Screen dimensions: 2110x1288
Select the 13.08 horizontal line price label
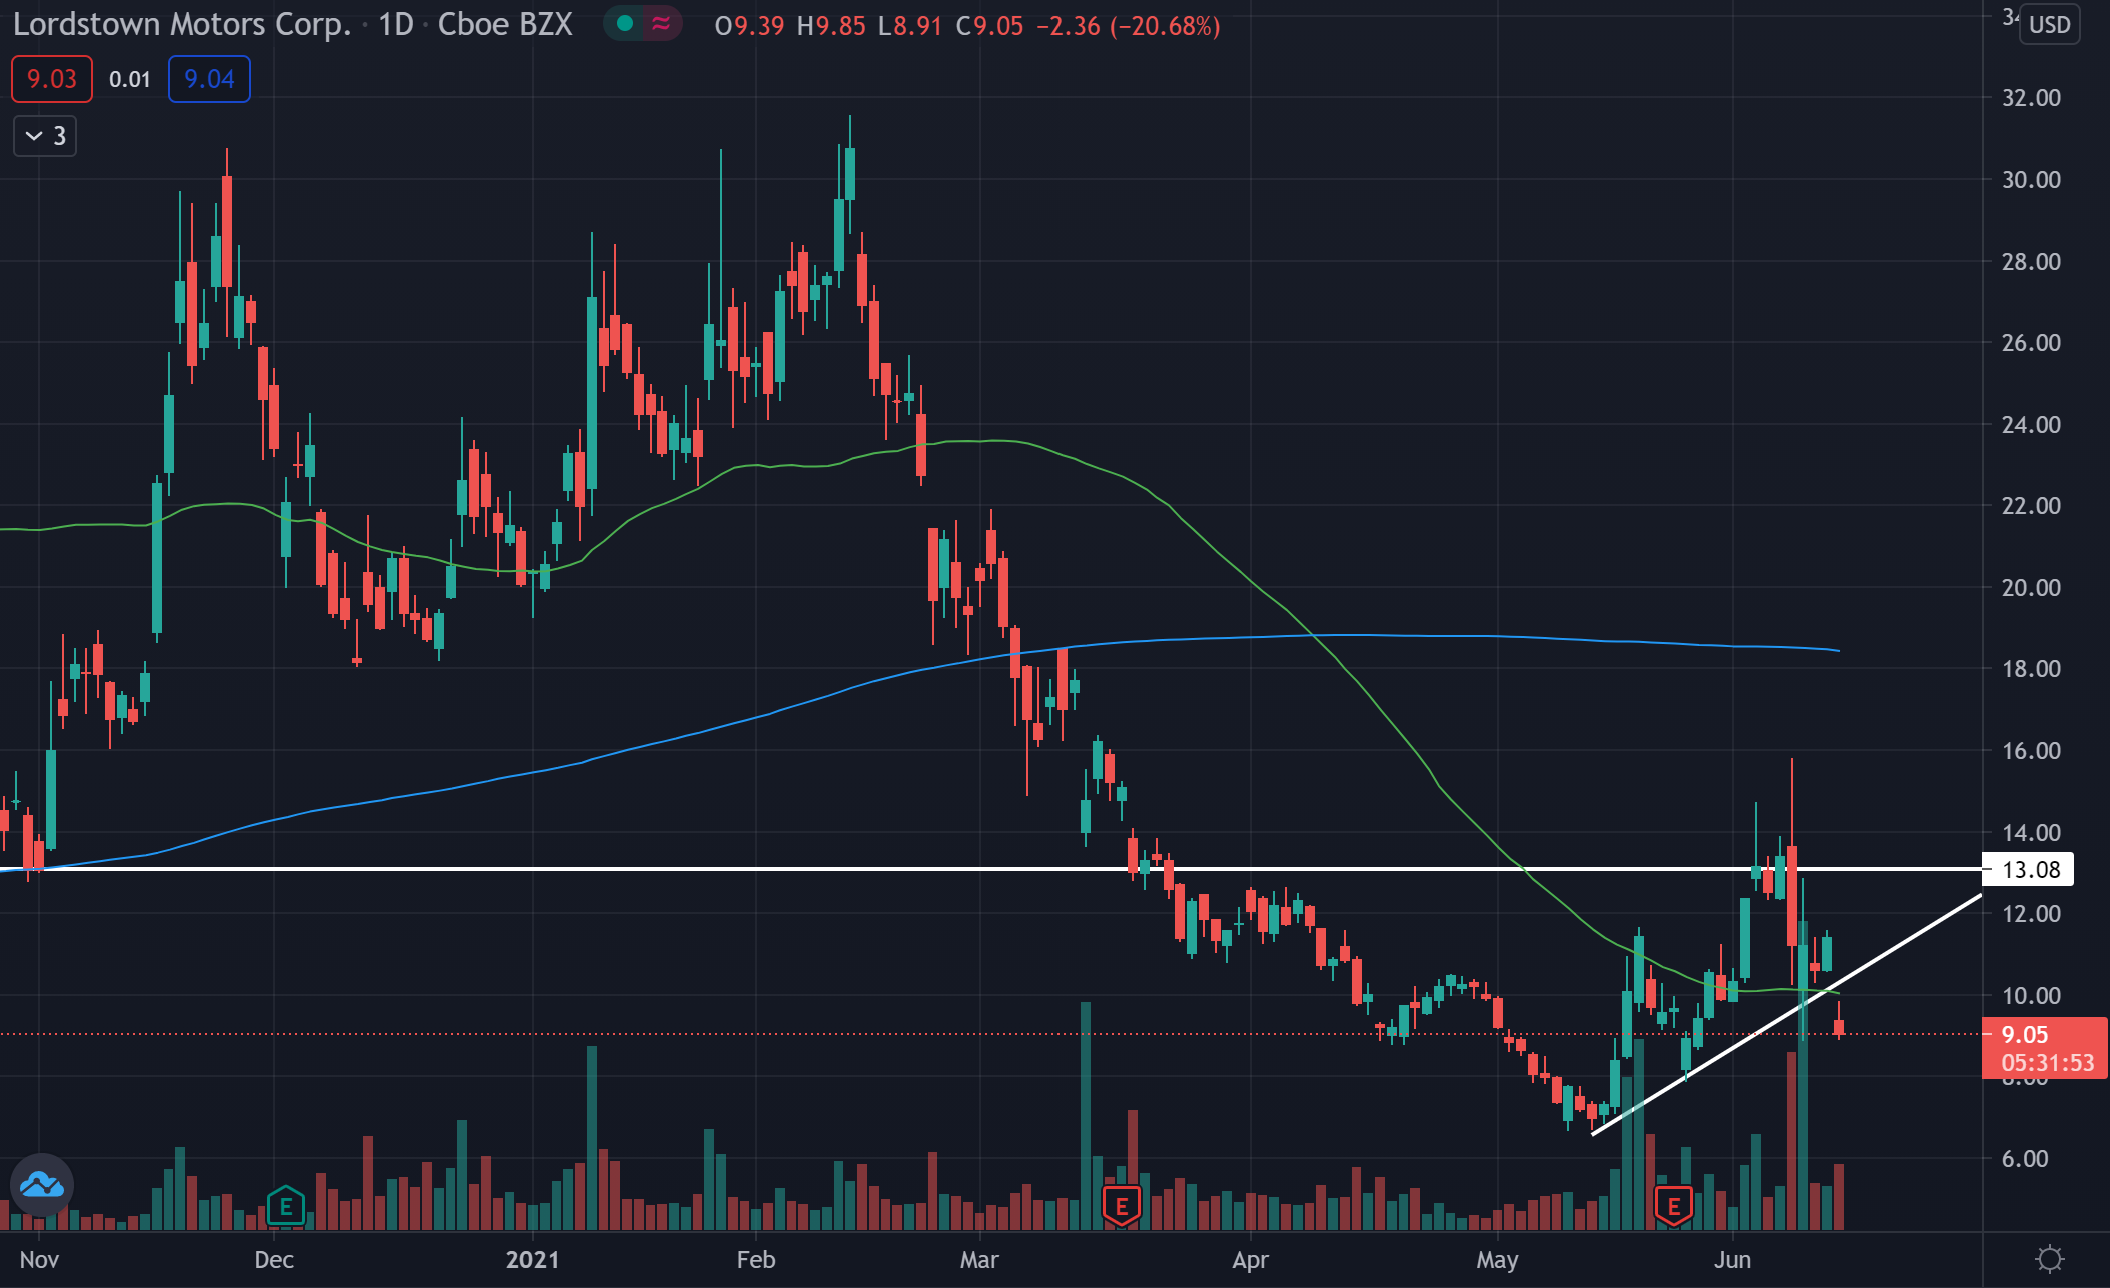click(x=2028, y=870)
